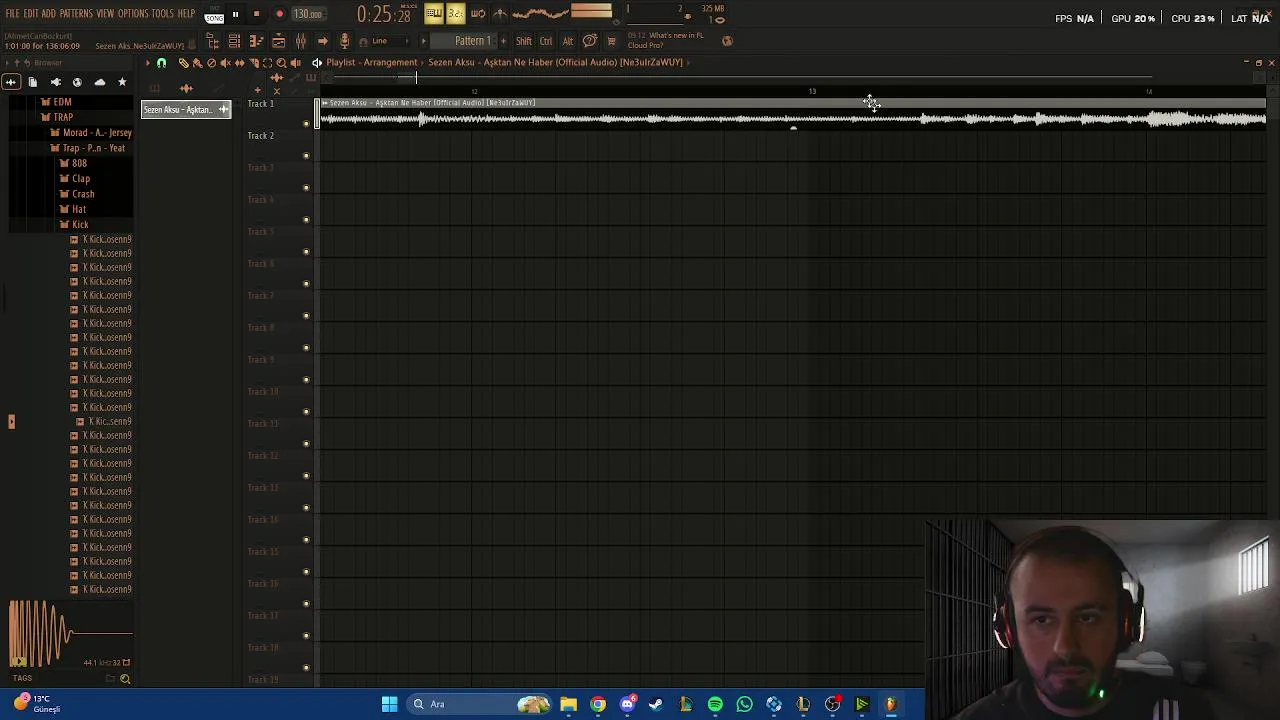The height and width of the screenshot is (720, 1280).
Task: Stop playback in transport bar
Action: coord(257,14)
